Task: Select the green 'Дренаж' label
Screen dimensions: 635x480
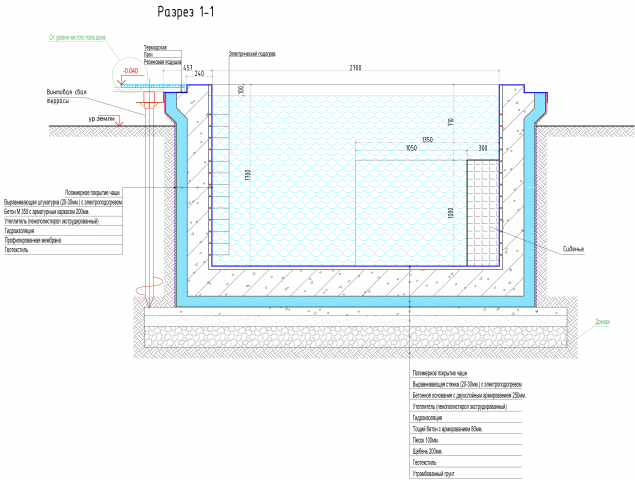Action: 603,322
